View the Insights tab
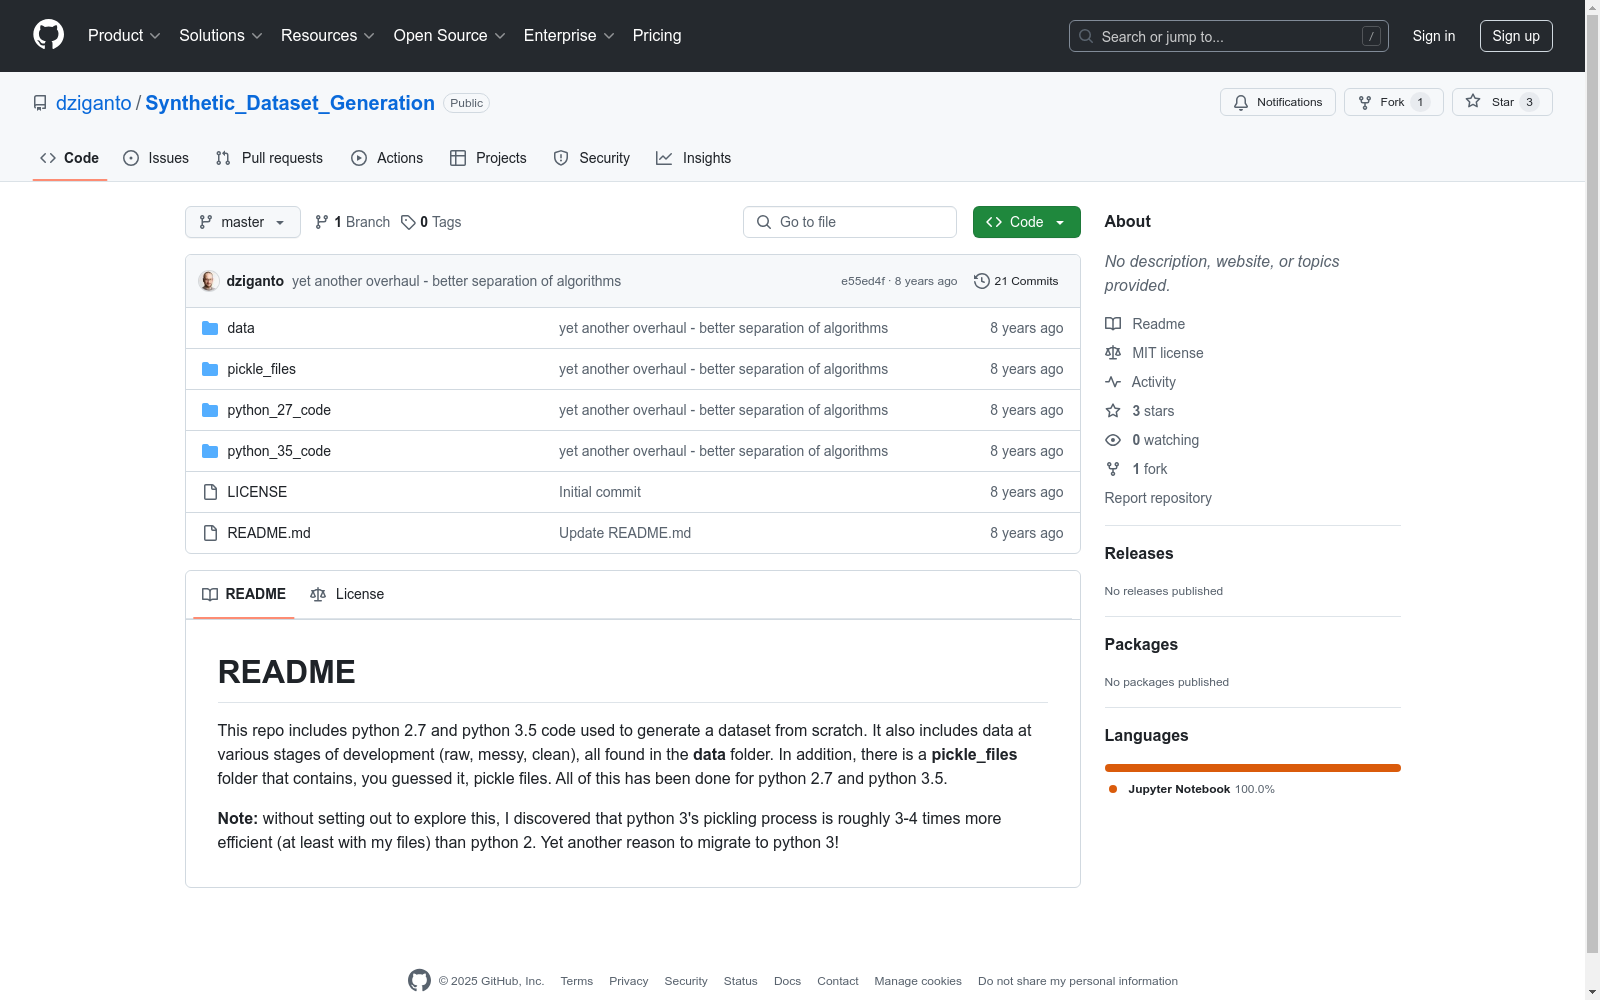 694,158
